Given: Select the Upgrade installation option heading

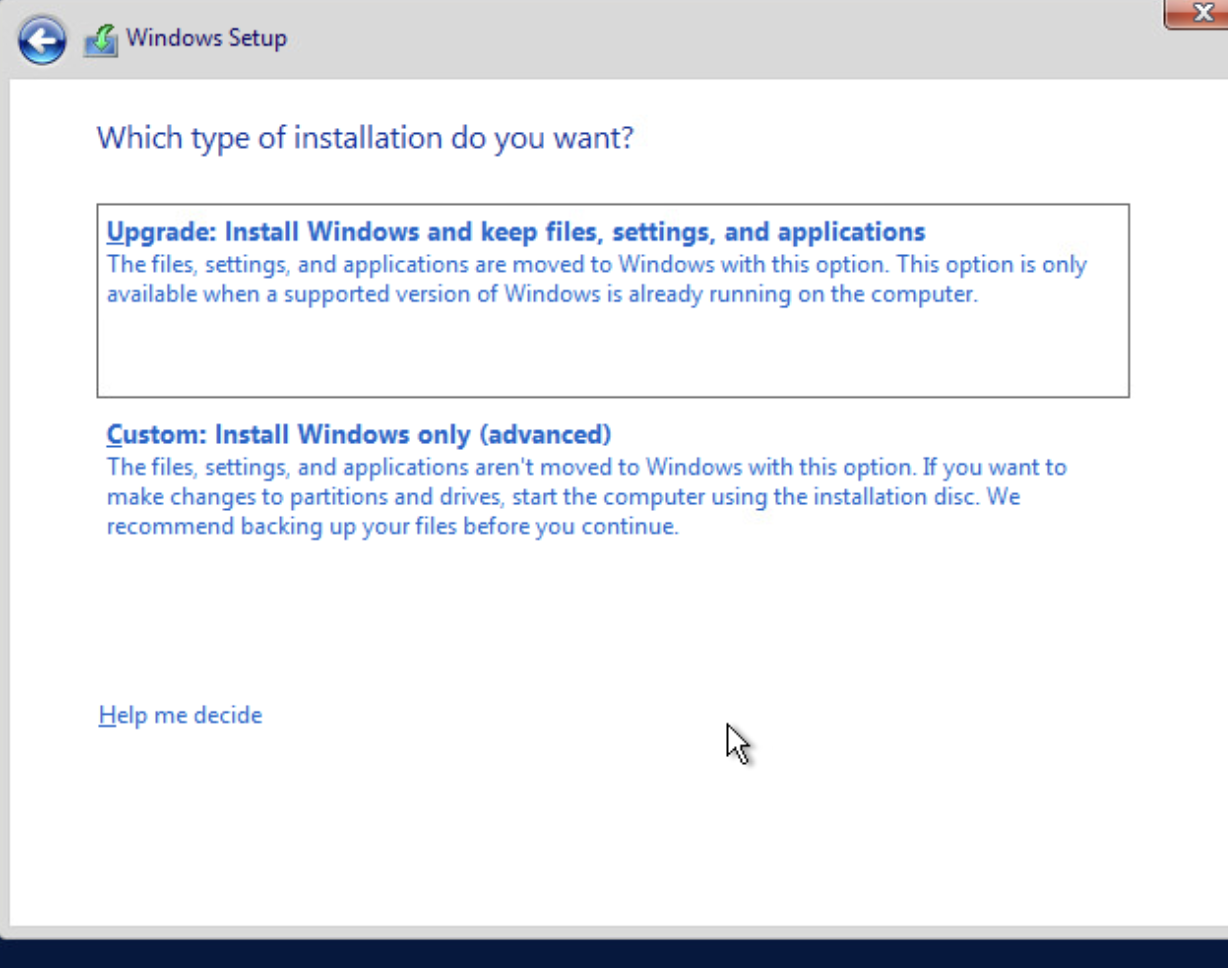Looking at the screenshot, I should (x=515, y=232).
